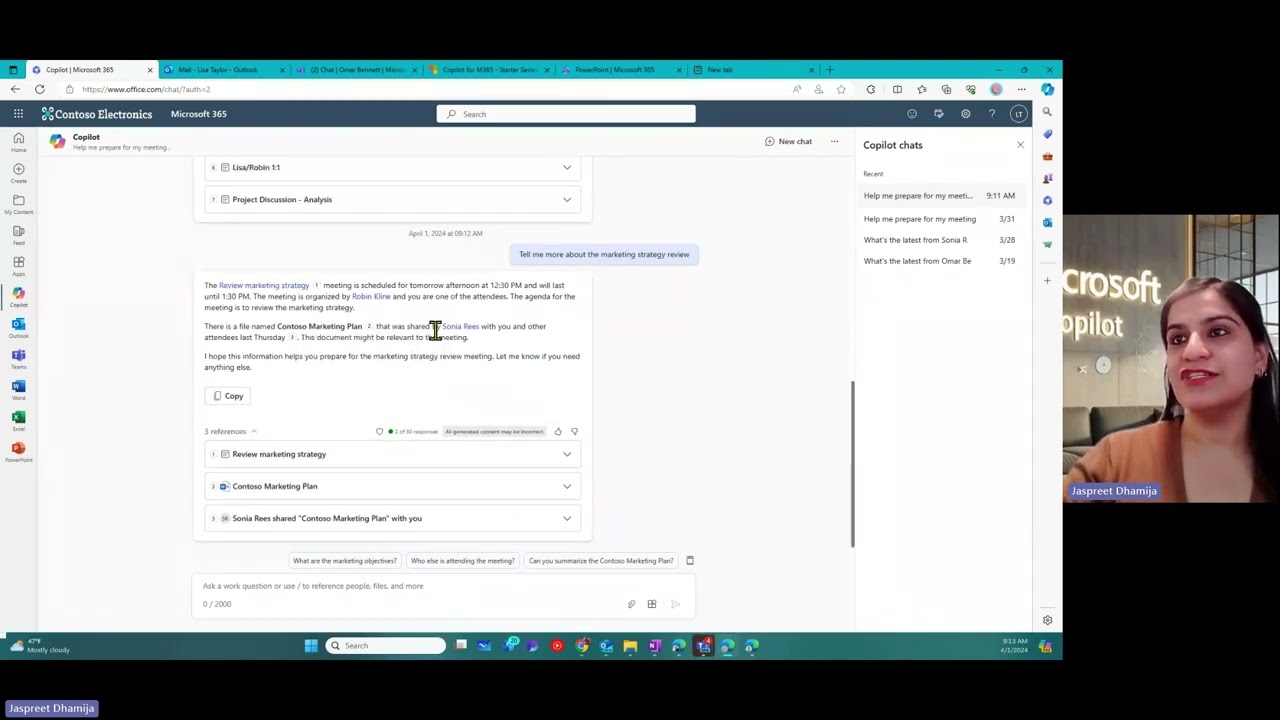The width and height of the screenshot is (1280, 720).
Task: Copy the Copilot response
Action: point(228,396)
